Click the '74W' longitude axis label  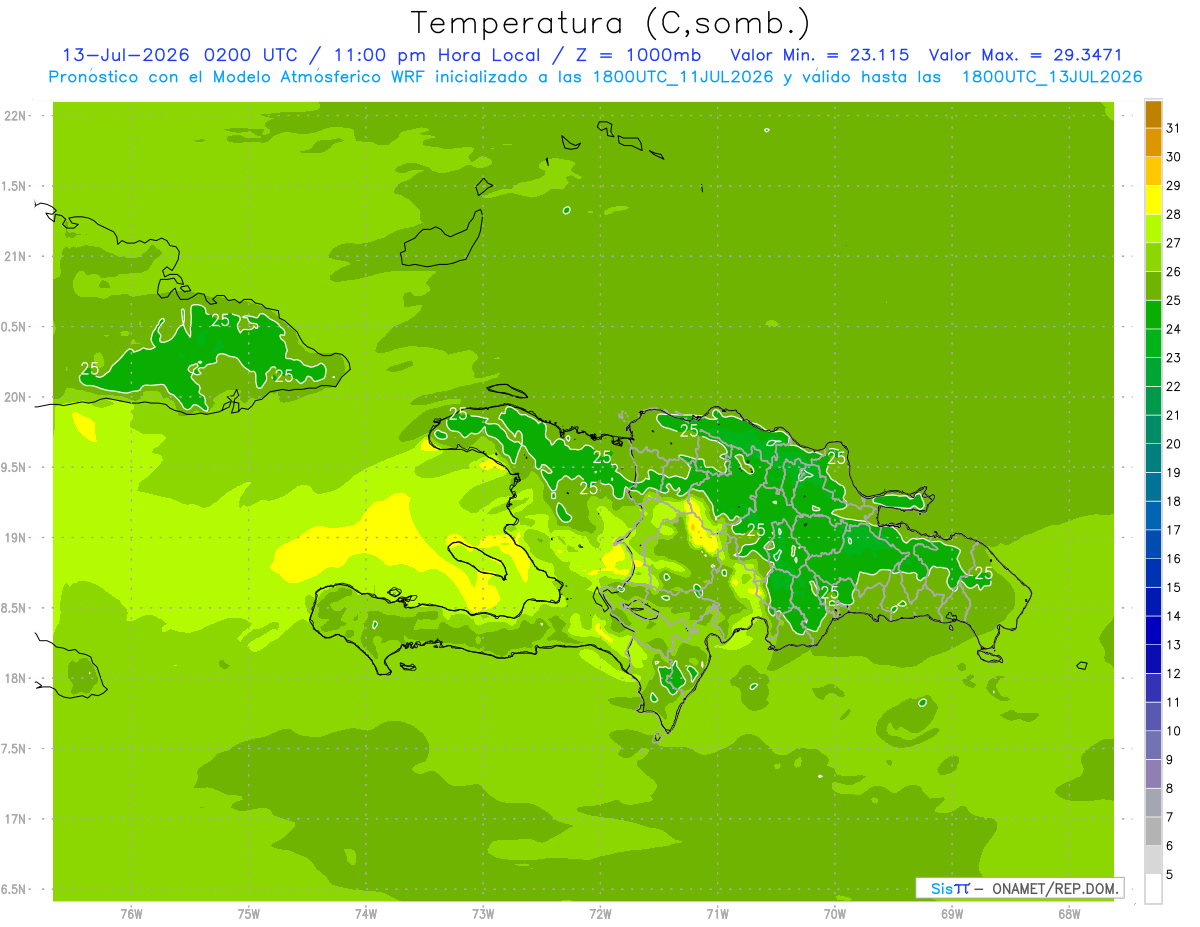tap(366, 914)
